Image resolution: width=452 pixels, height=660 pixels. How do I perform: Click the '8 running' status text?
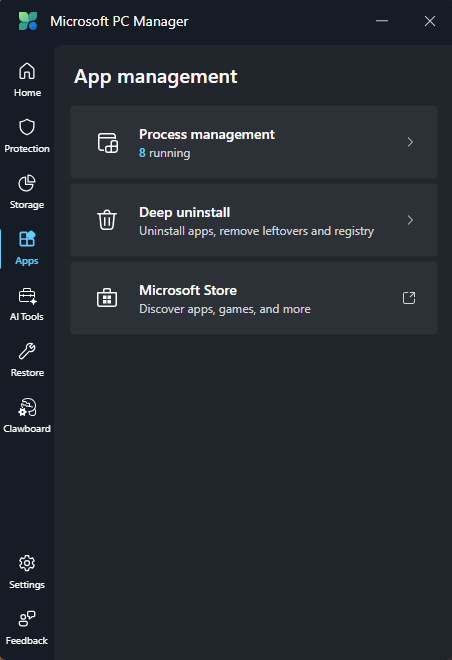point(165,153)
